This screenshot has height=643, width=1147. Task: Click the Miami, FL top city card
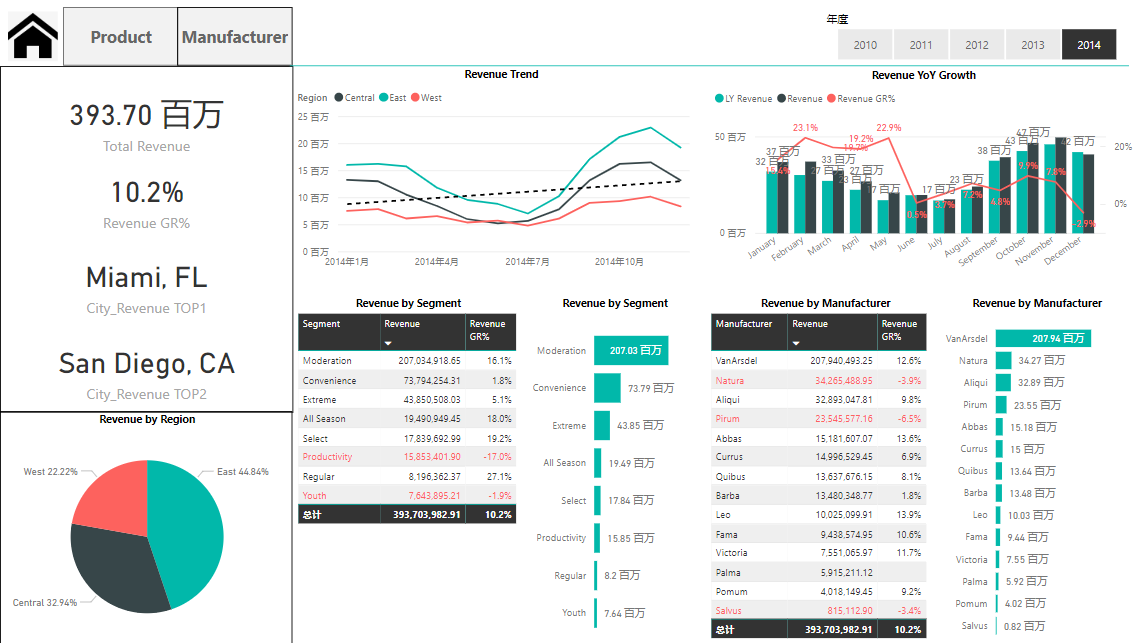point(146,277)
